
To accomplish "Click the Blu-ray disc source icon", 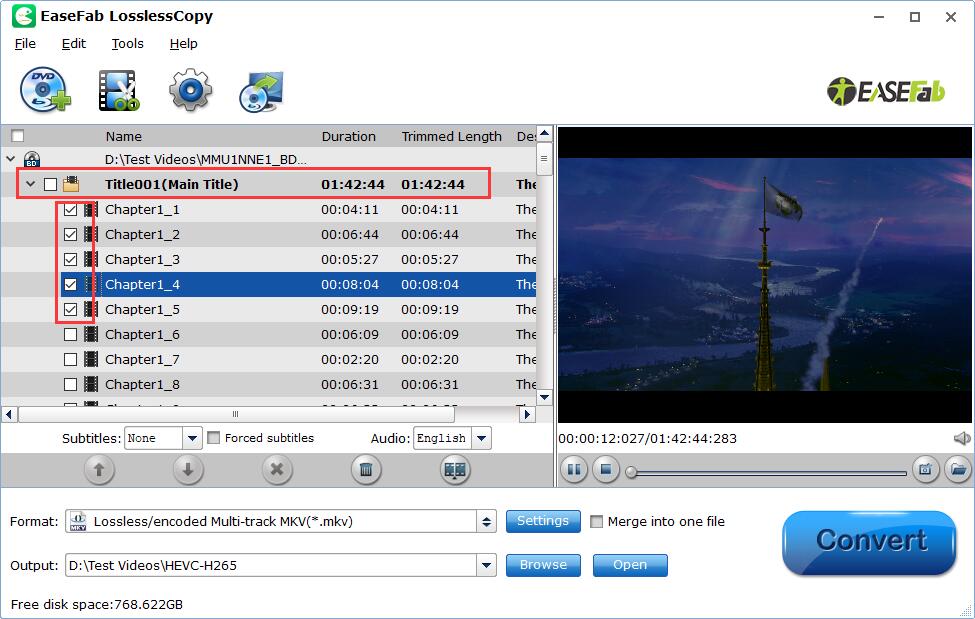I will click(x=32, y=159).
